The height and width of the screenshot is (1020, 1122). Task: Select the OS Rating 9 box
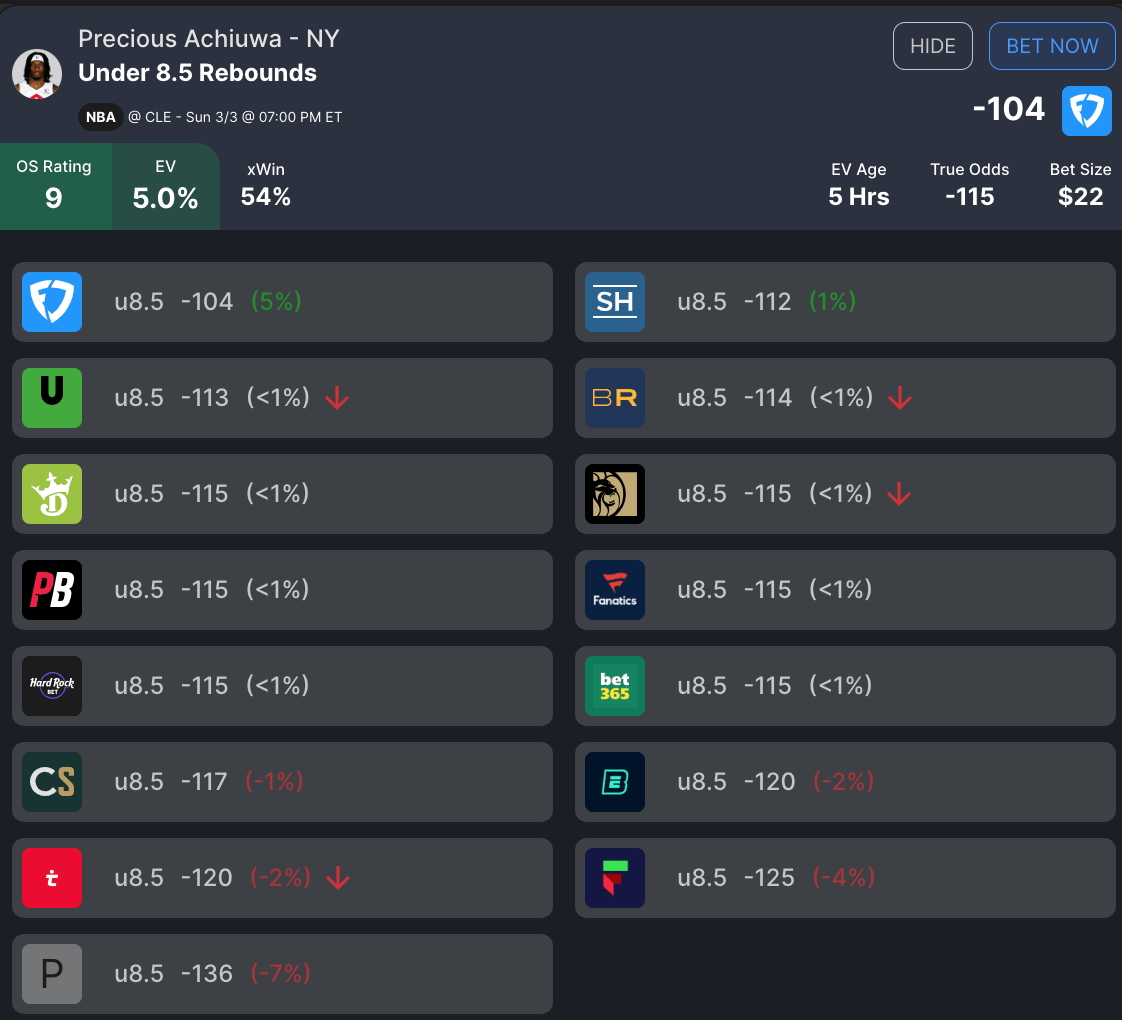pos(54,186)
